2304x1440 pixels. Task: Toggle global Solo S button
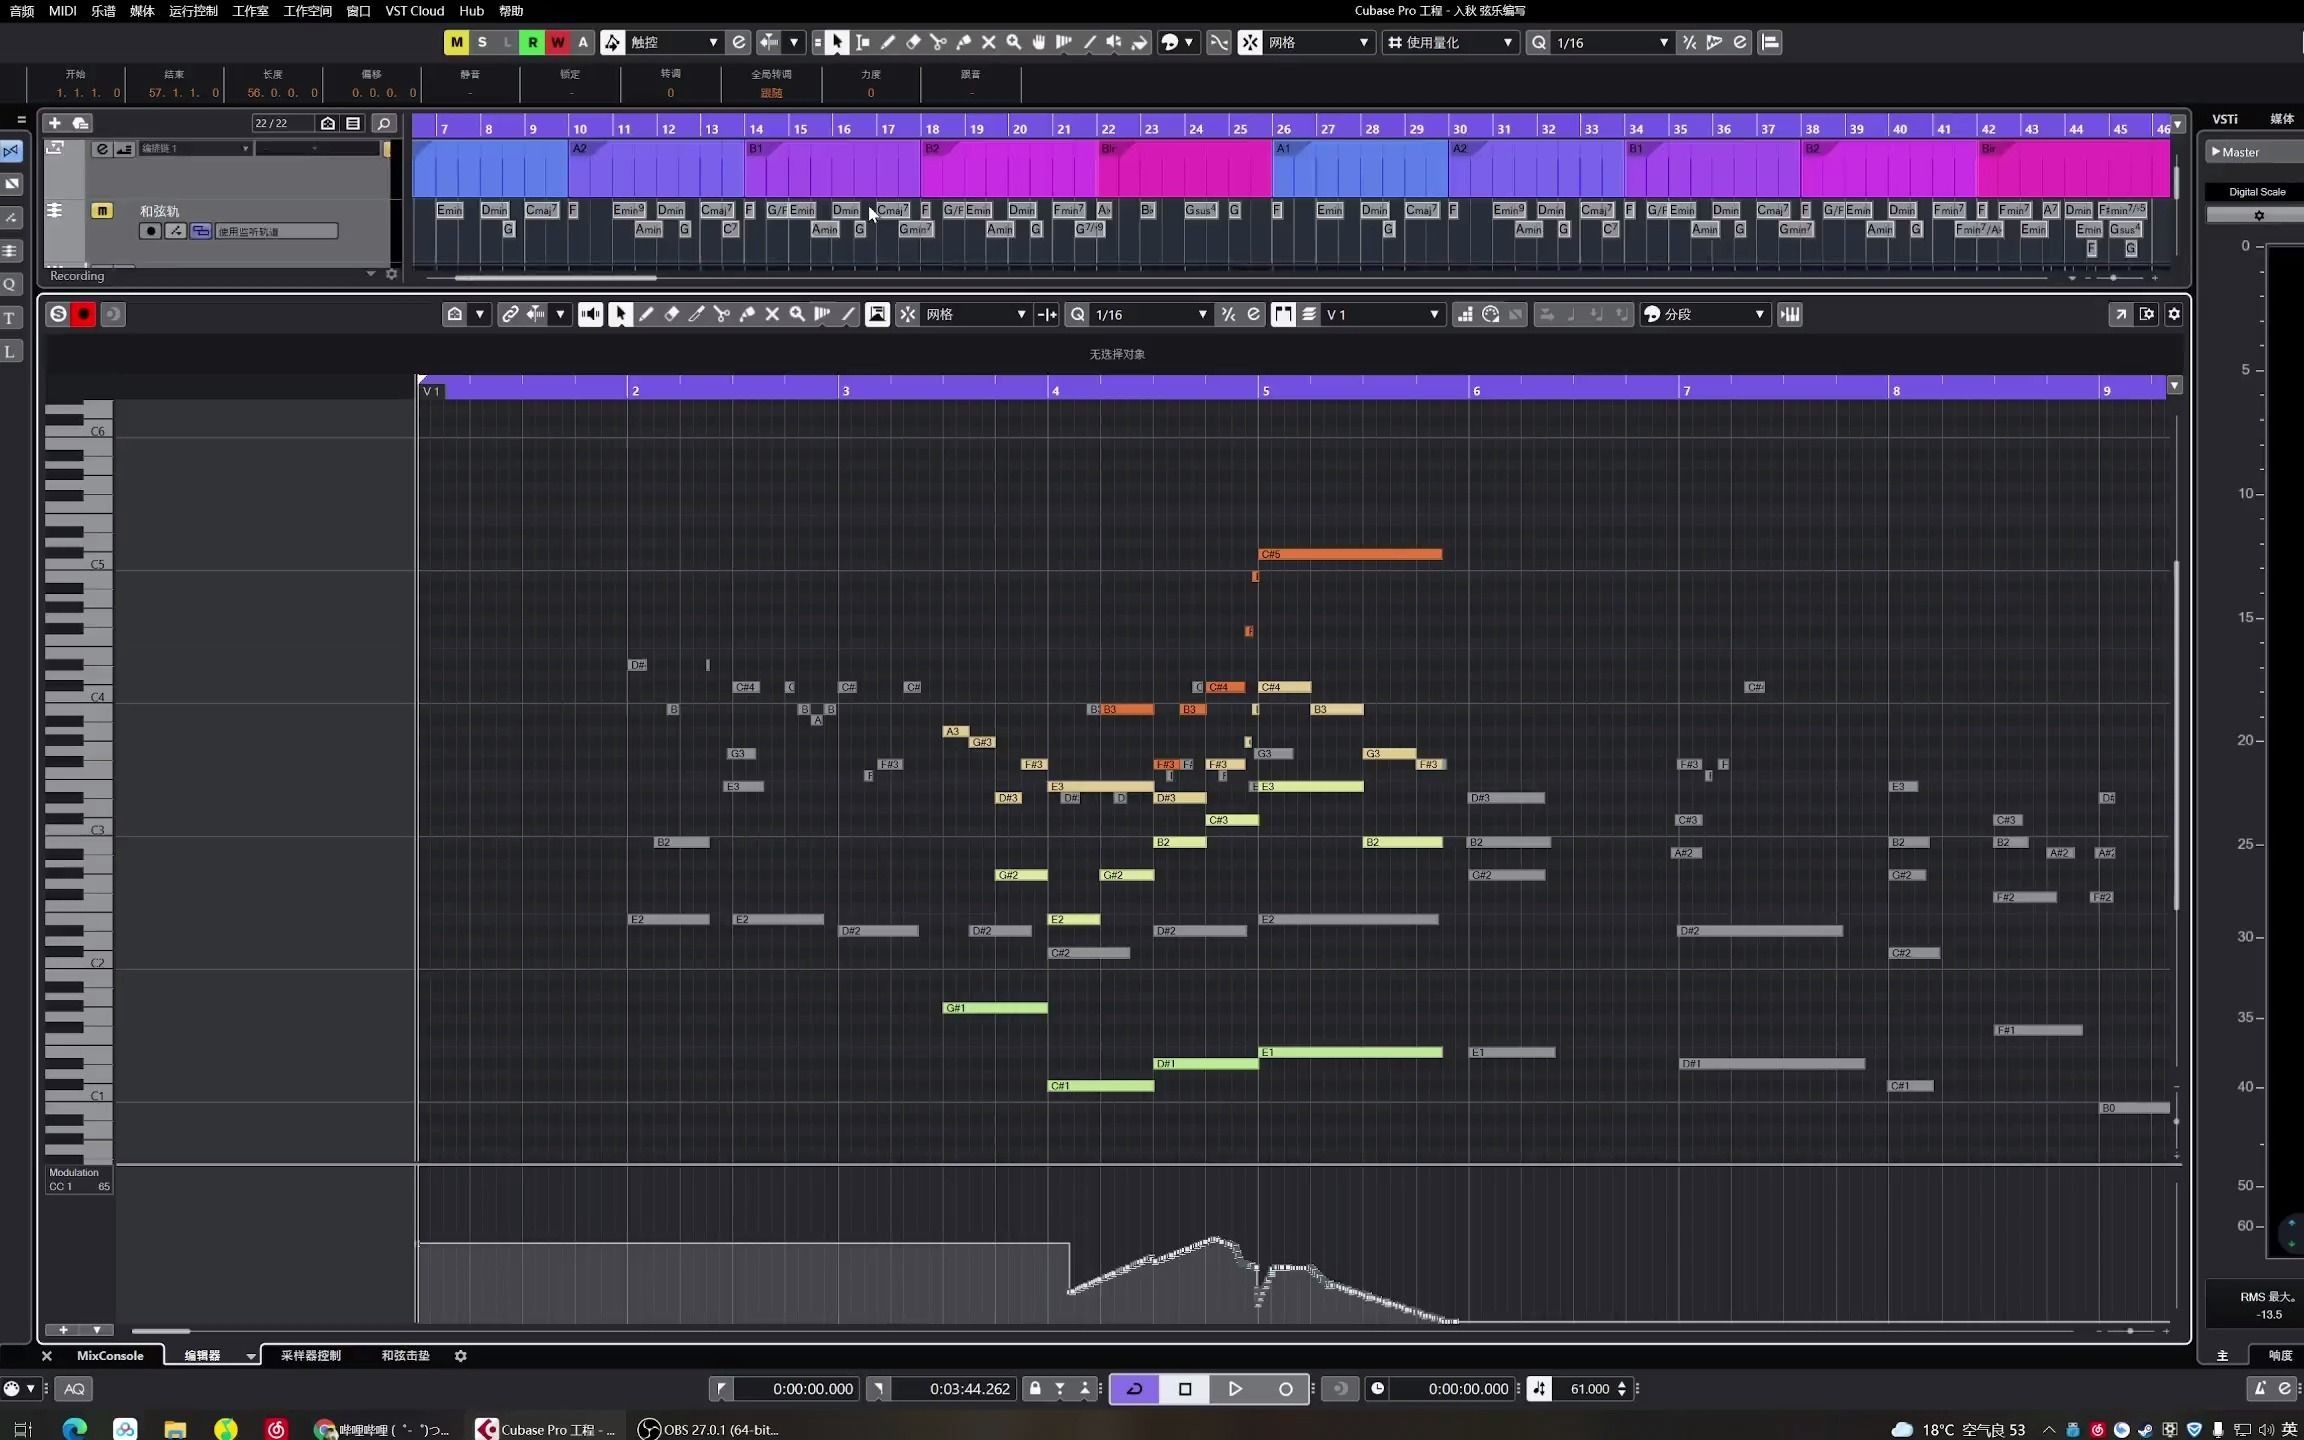(x=482, y=42)
